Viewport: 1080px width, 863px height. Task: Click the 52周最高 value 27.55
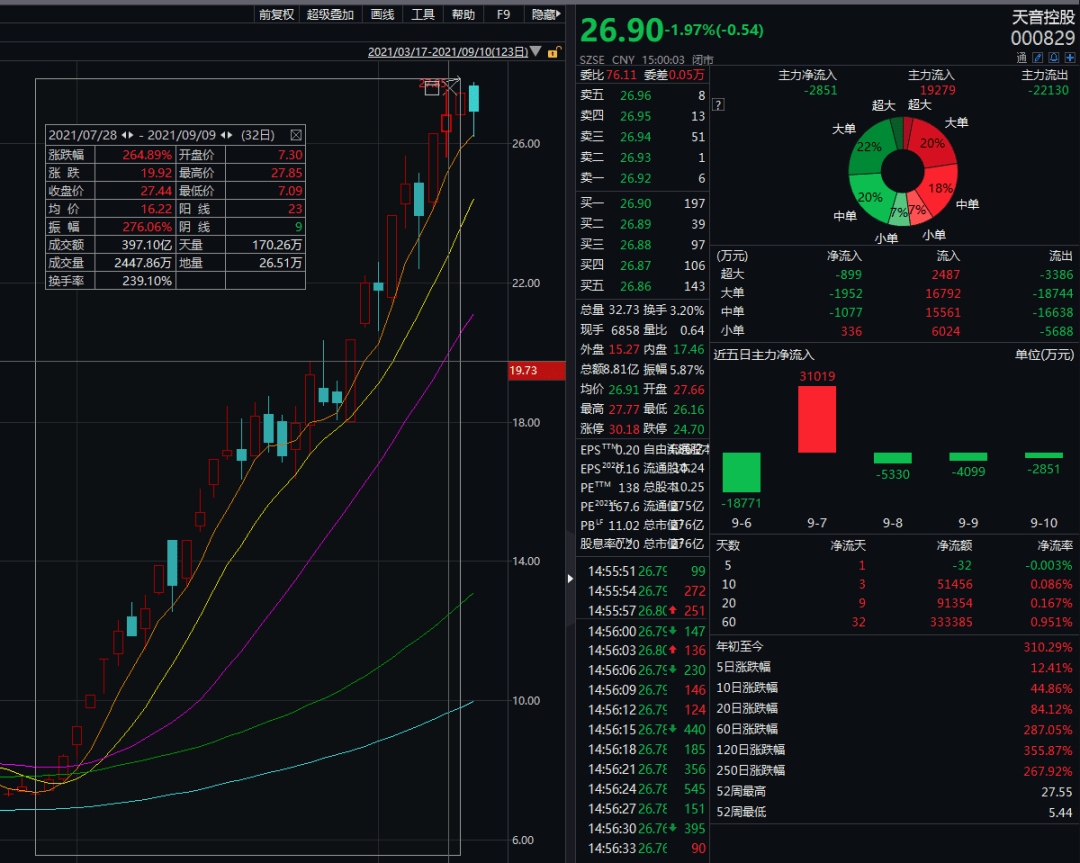(1057, 792)
